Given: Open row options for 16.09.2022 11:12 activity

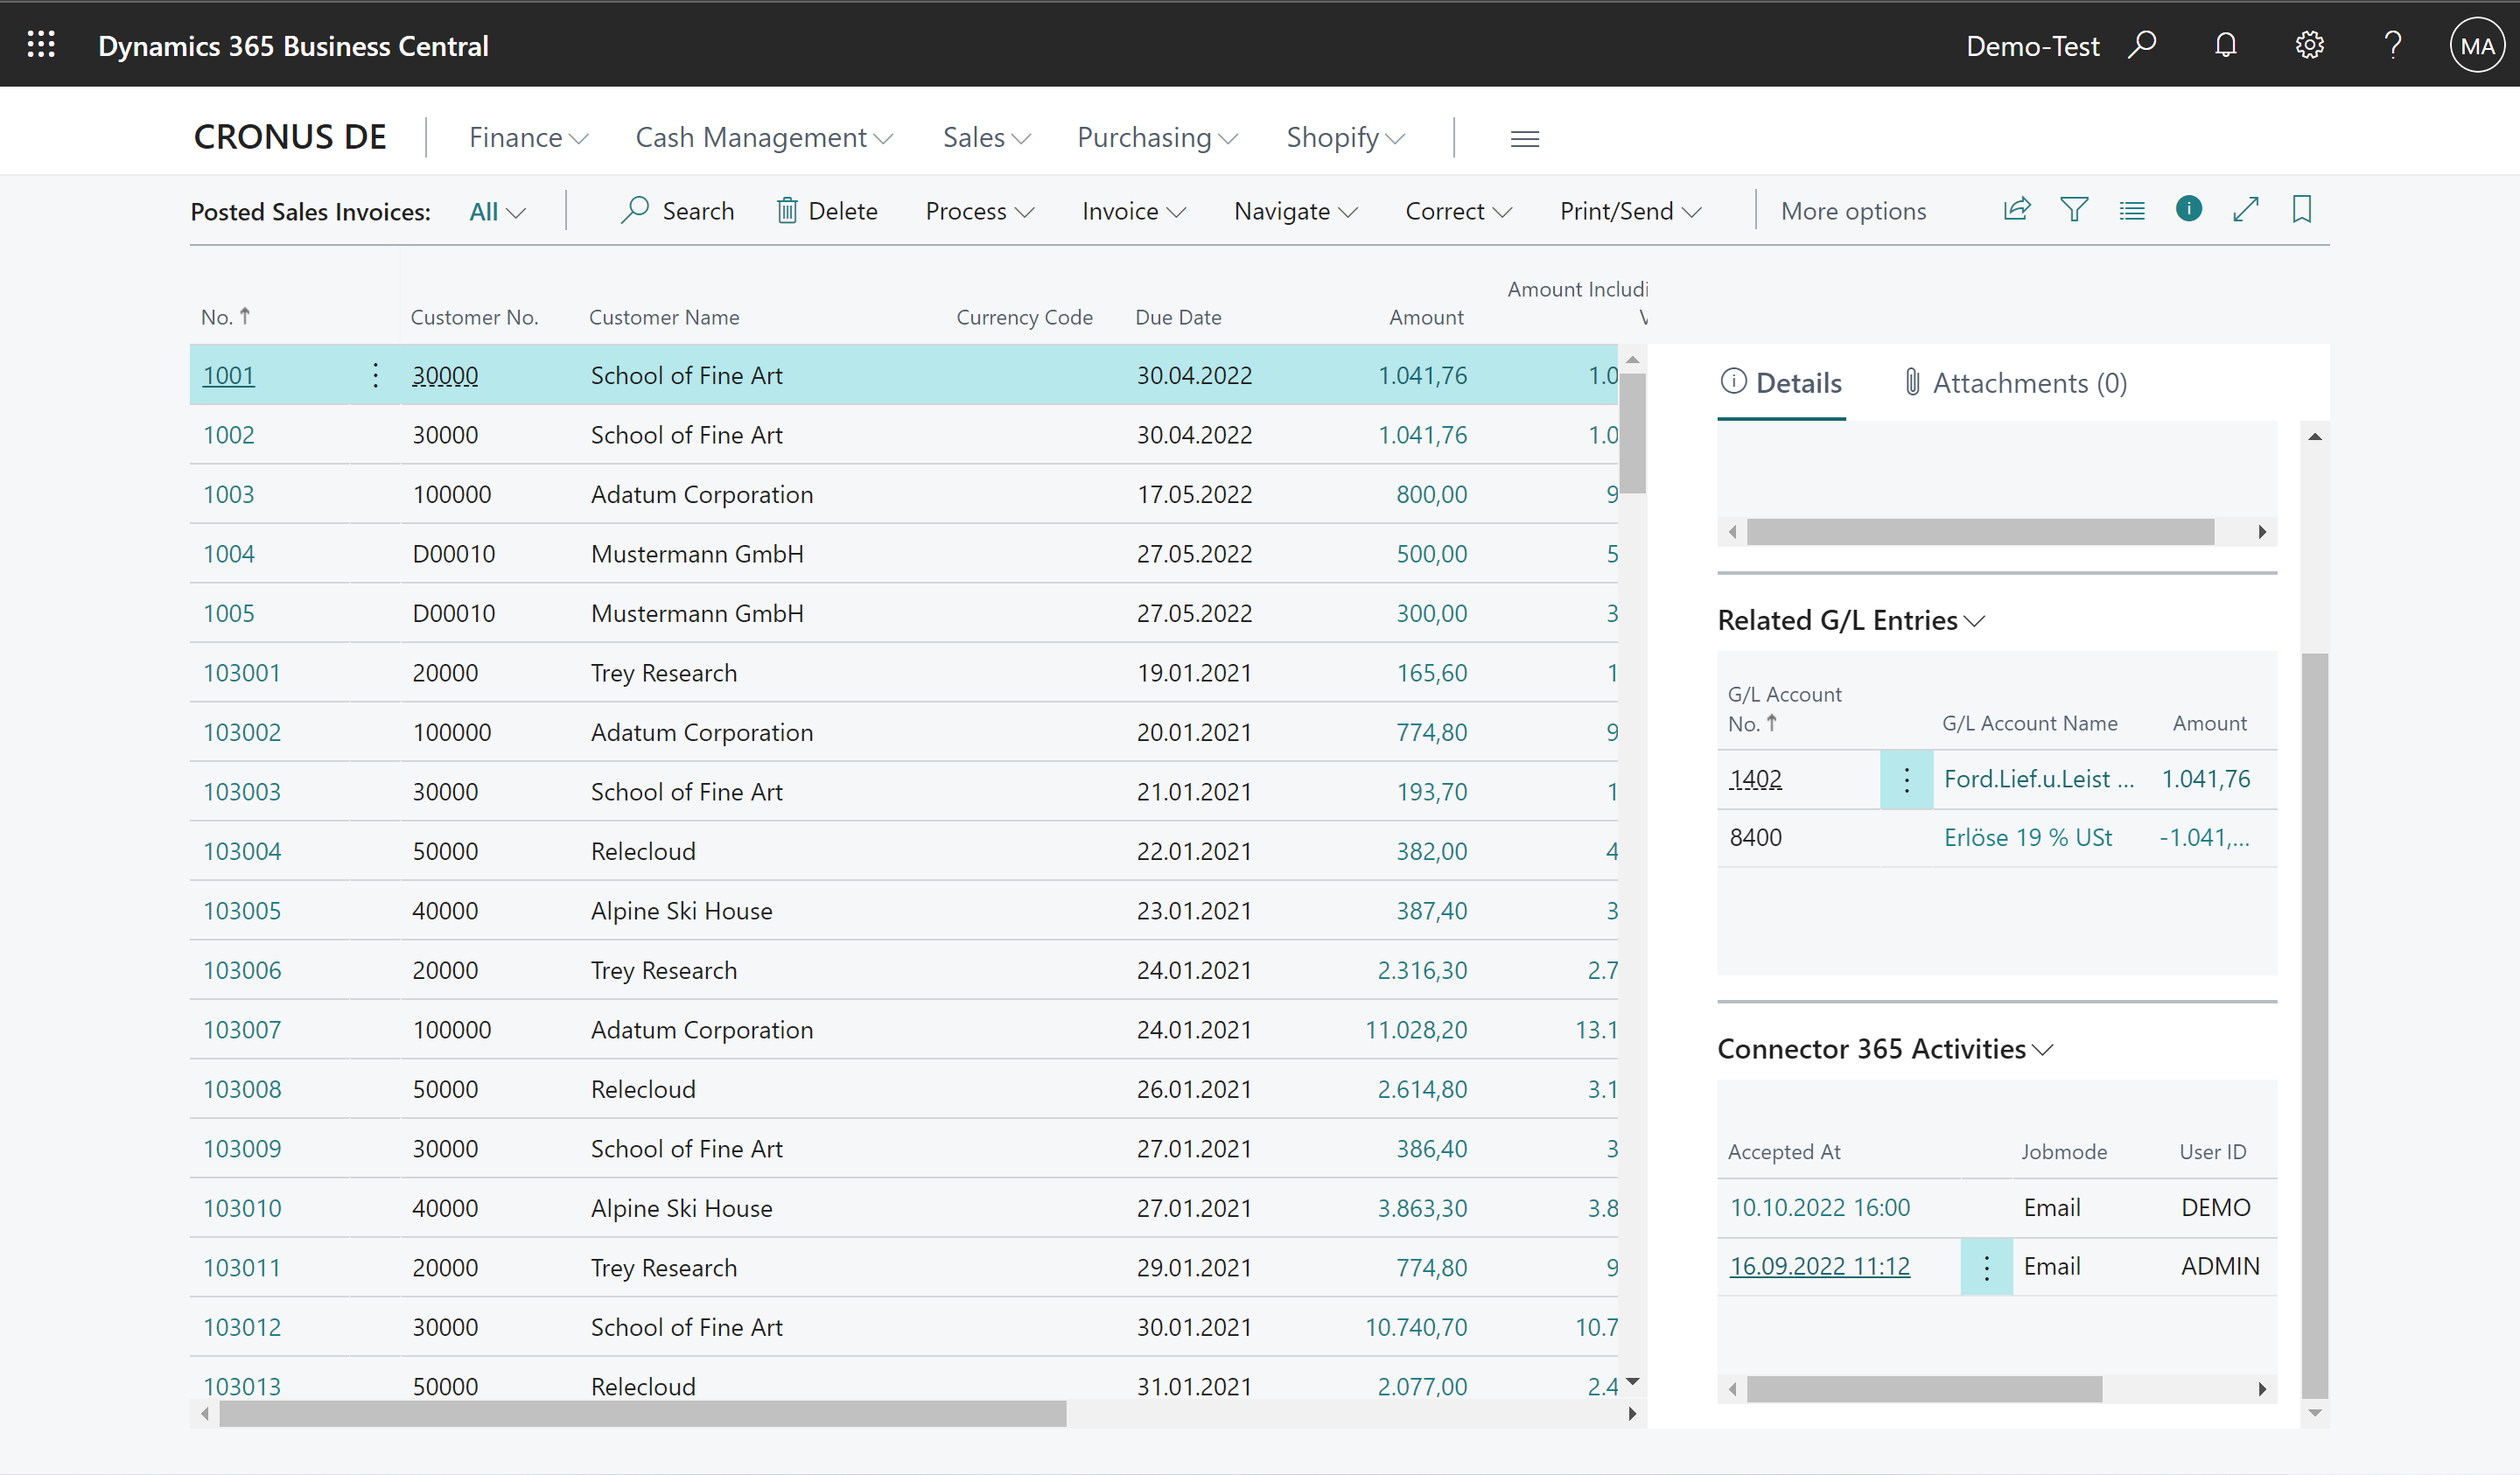Looking at the screenshot, I should coord(1986,1267).
